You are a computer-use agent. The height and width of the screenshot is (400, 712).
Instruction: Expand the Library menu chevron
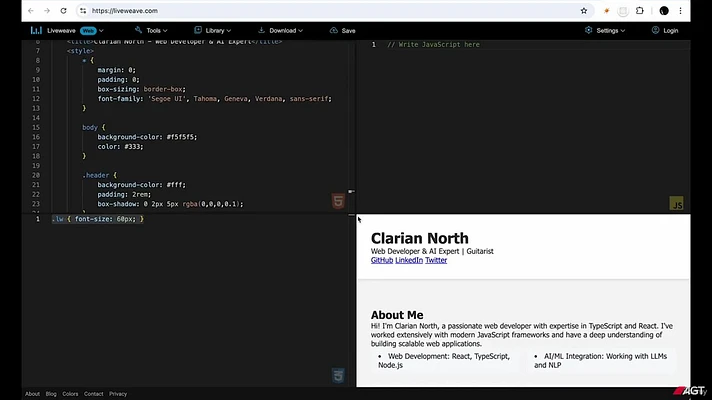[228, 31]
